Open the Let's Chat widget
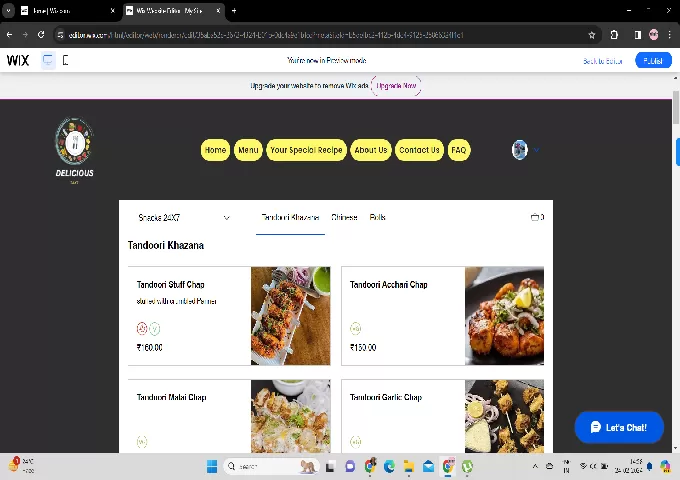Image resolution: width=680 pixels, height=480 pixels. [x=618, y=427]
